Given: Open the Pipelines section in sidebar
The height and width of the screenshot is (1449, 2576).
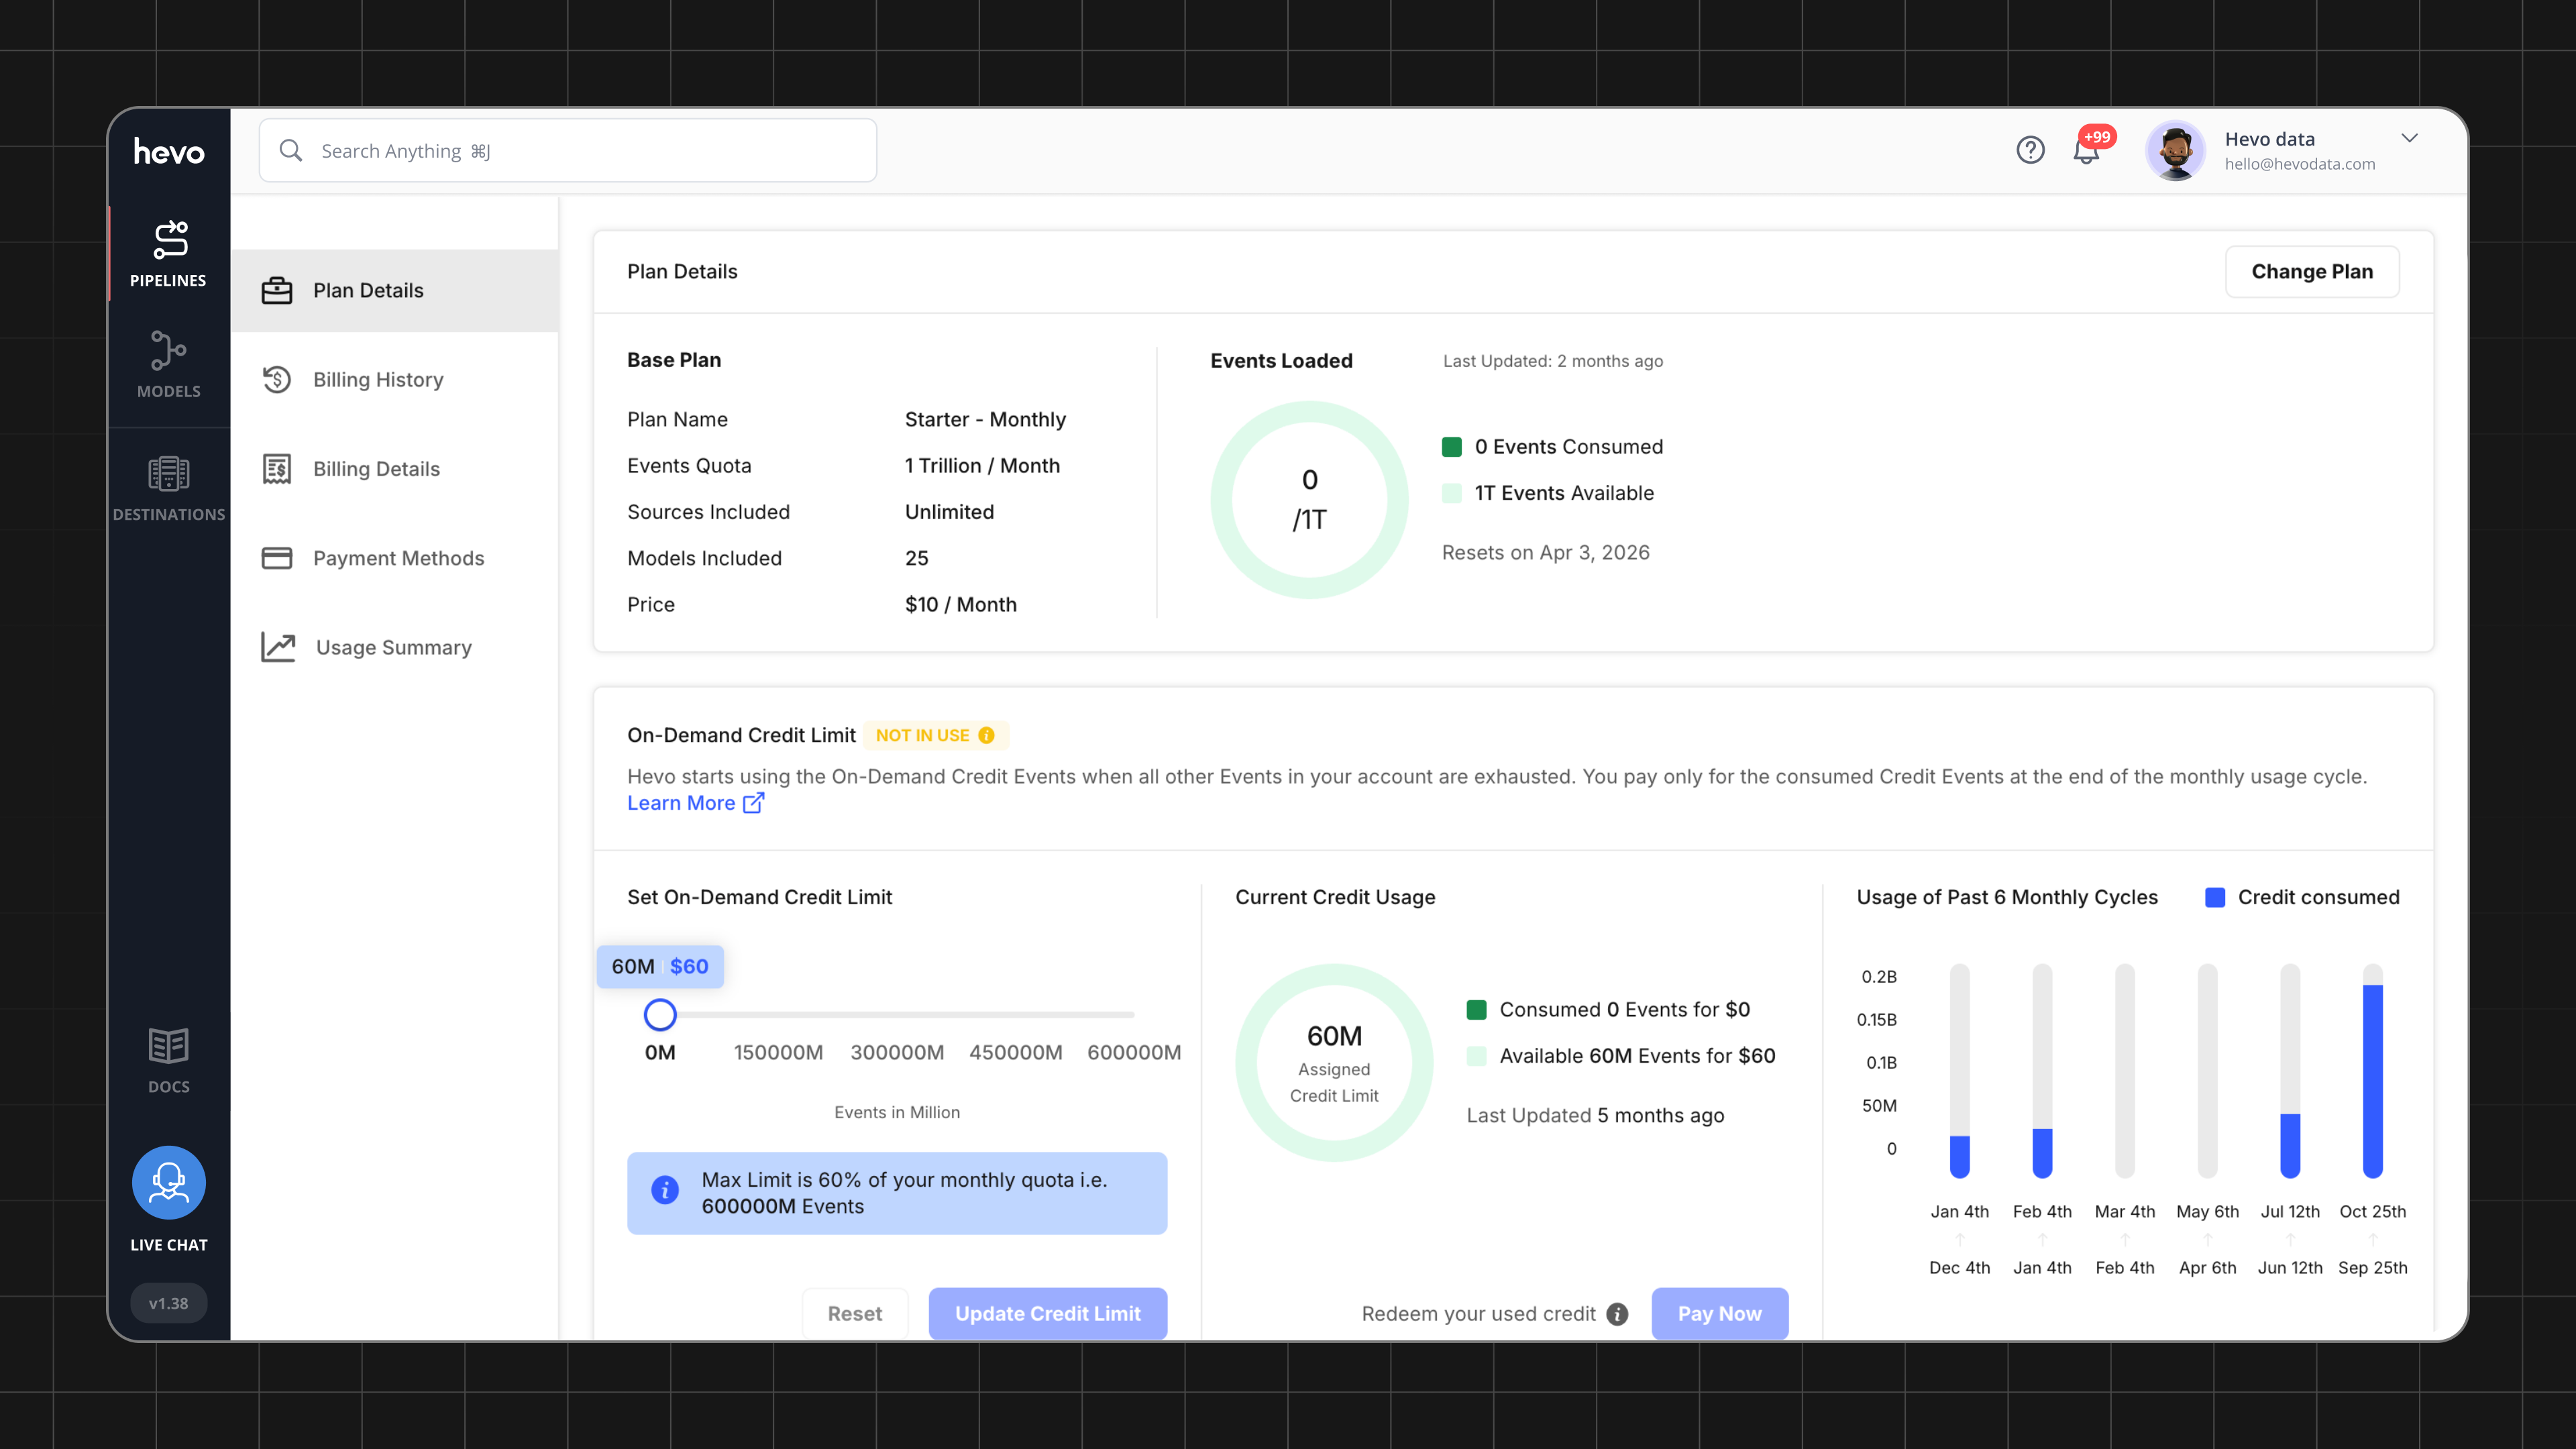Looking at the screenshot, I should point(168,254).
